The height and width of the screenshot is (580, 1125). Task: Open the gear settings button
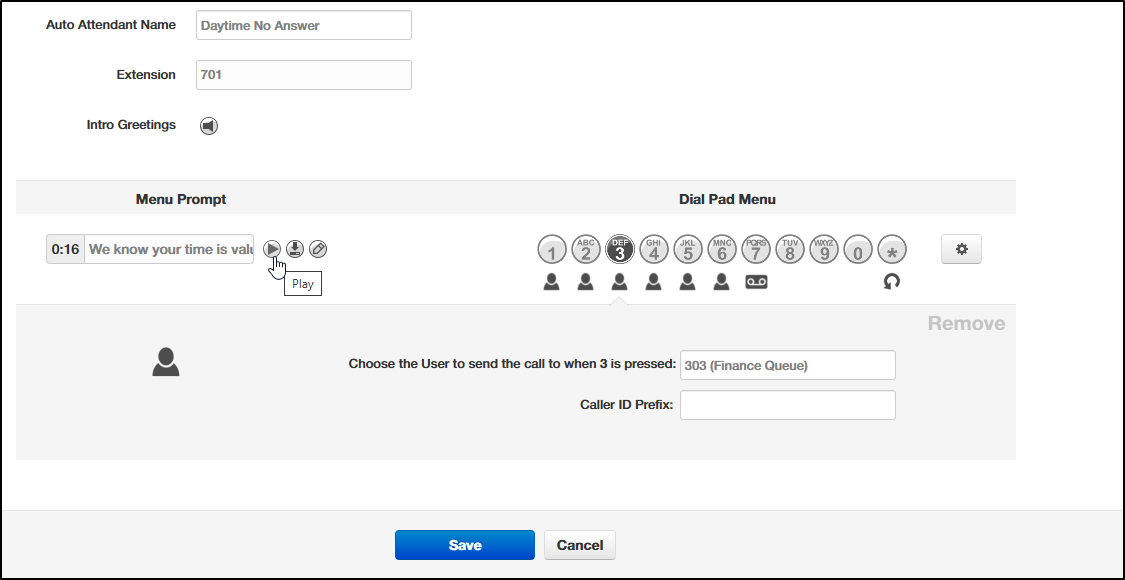click(961, 249)
